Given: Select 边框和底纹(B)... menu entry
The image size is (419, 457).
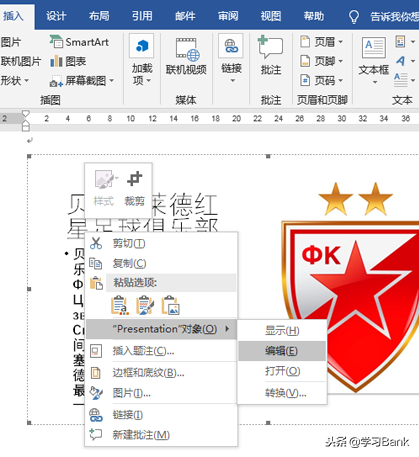Looking at the screenshot, I should pos(161,372).
